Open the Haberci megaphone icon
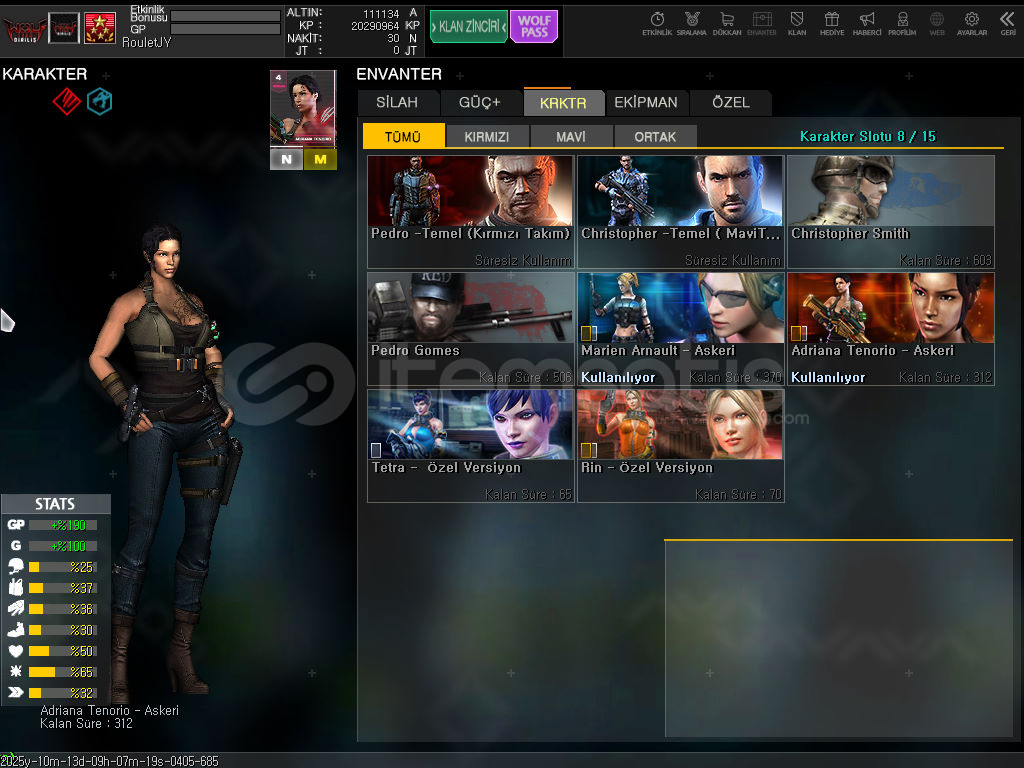Screen dimensions: 1024x768 coord(867,23)
